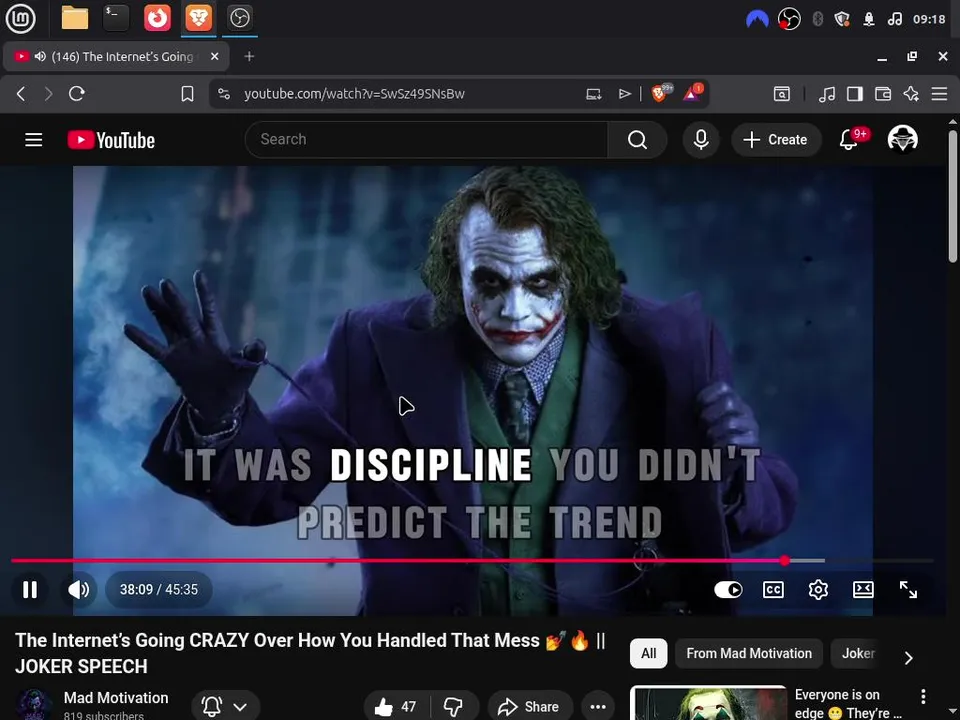Reload the YouTube page
The width and height of the screenshot is (960, 720).
(77, 94)
